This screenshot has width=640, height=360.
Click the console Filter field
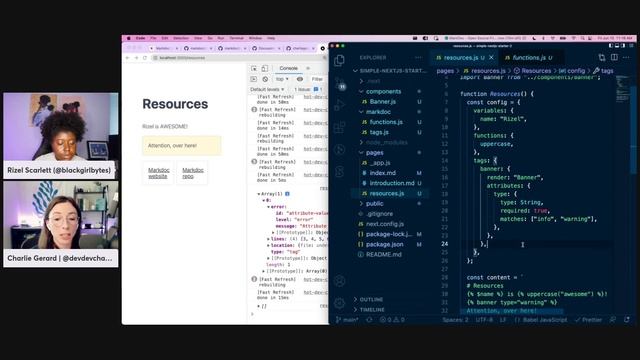[317, 79]
